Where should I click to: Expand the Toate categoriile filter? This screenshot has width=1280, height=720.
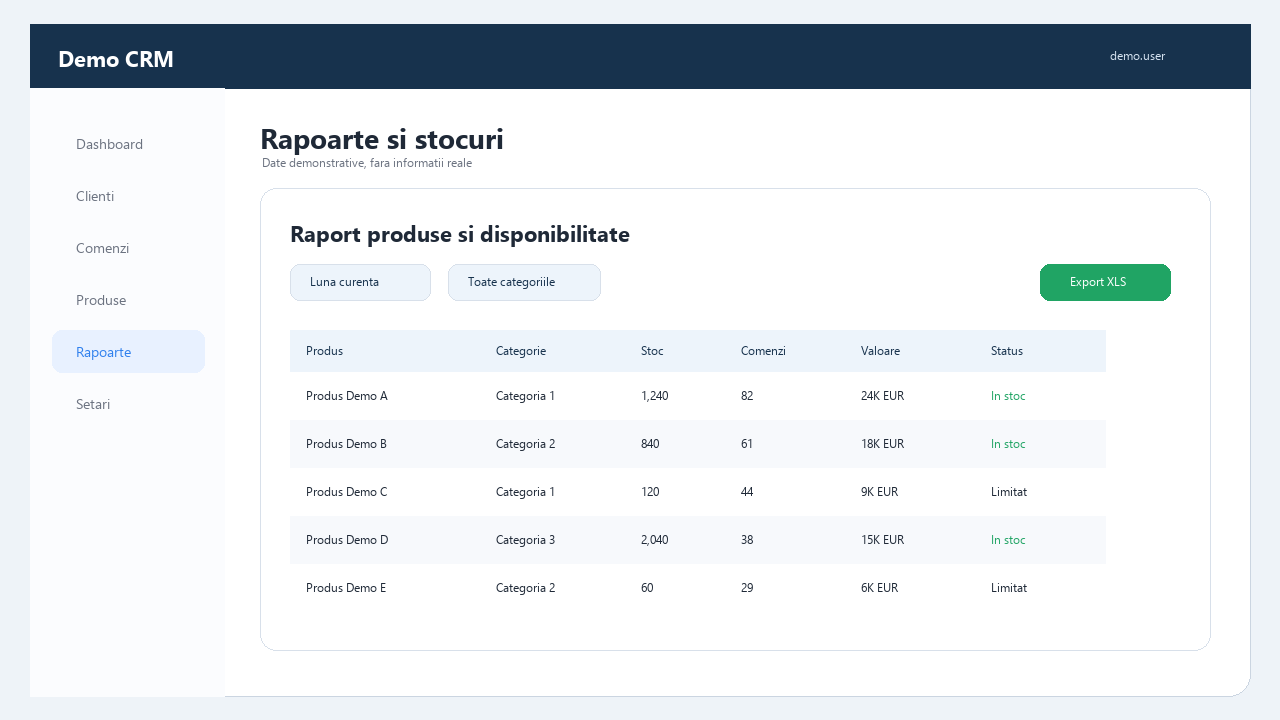(524, 282)
